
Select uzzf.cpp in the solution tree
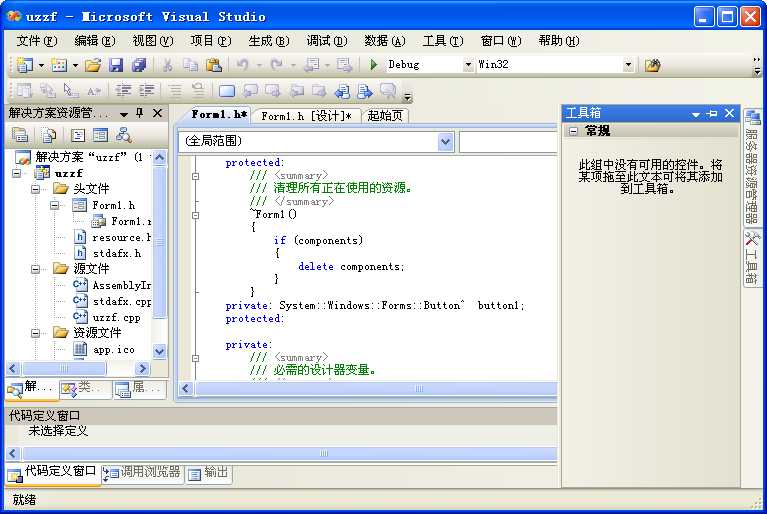click(116, 318)
